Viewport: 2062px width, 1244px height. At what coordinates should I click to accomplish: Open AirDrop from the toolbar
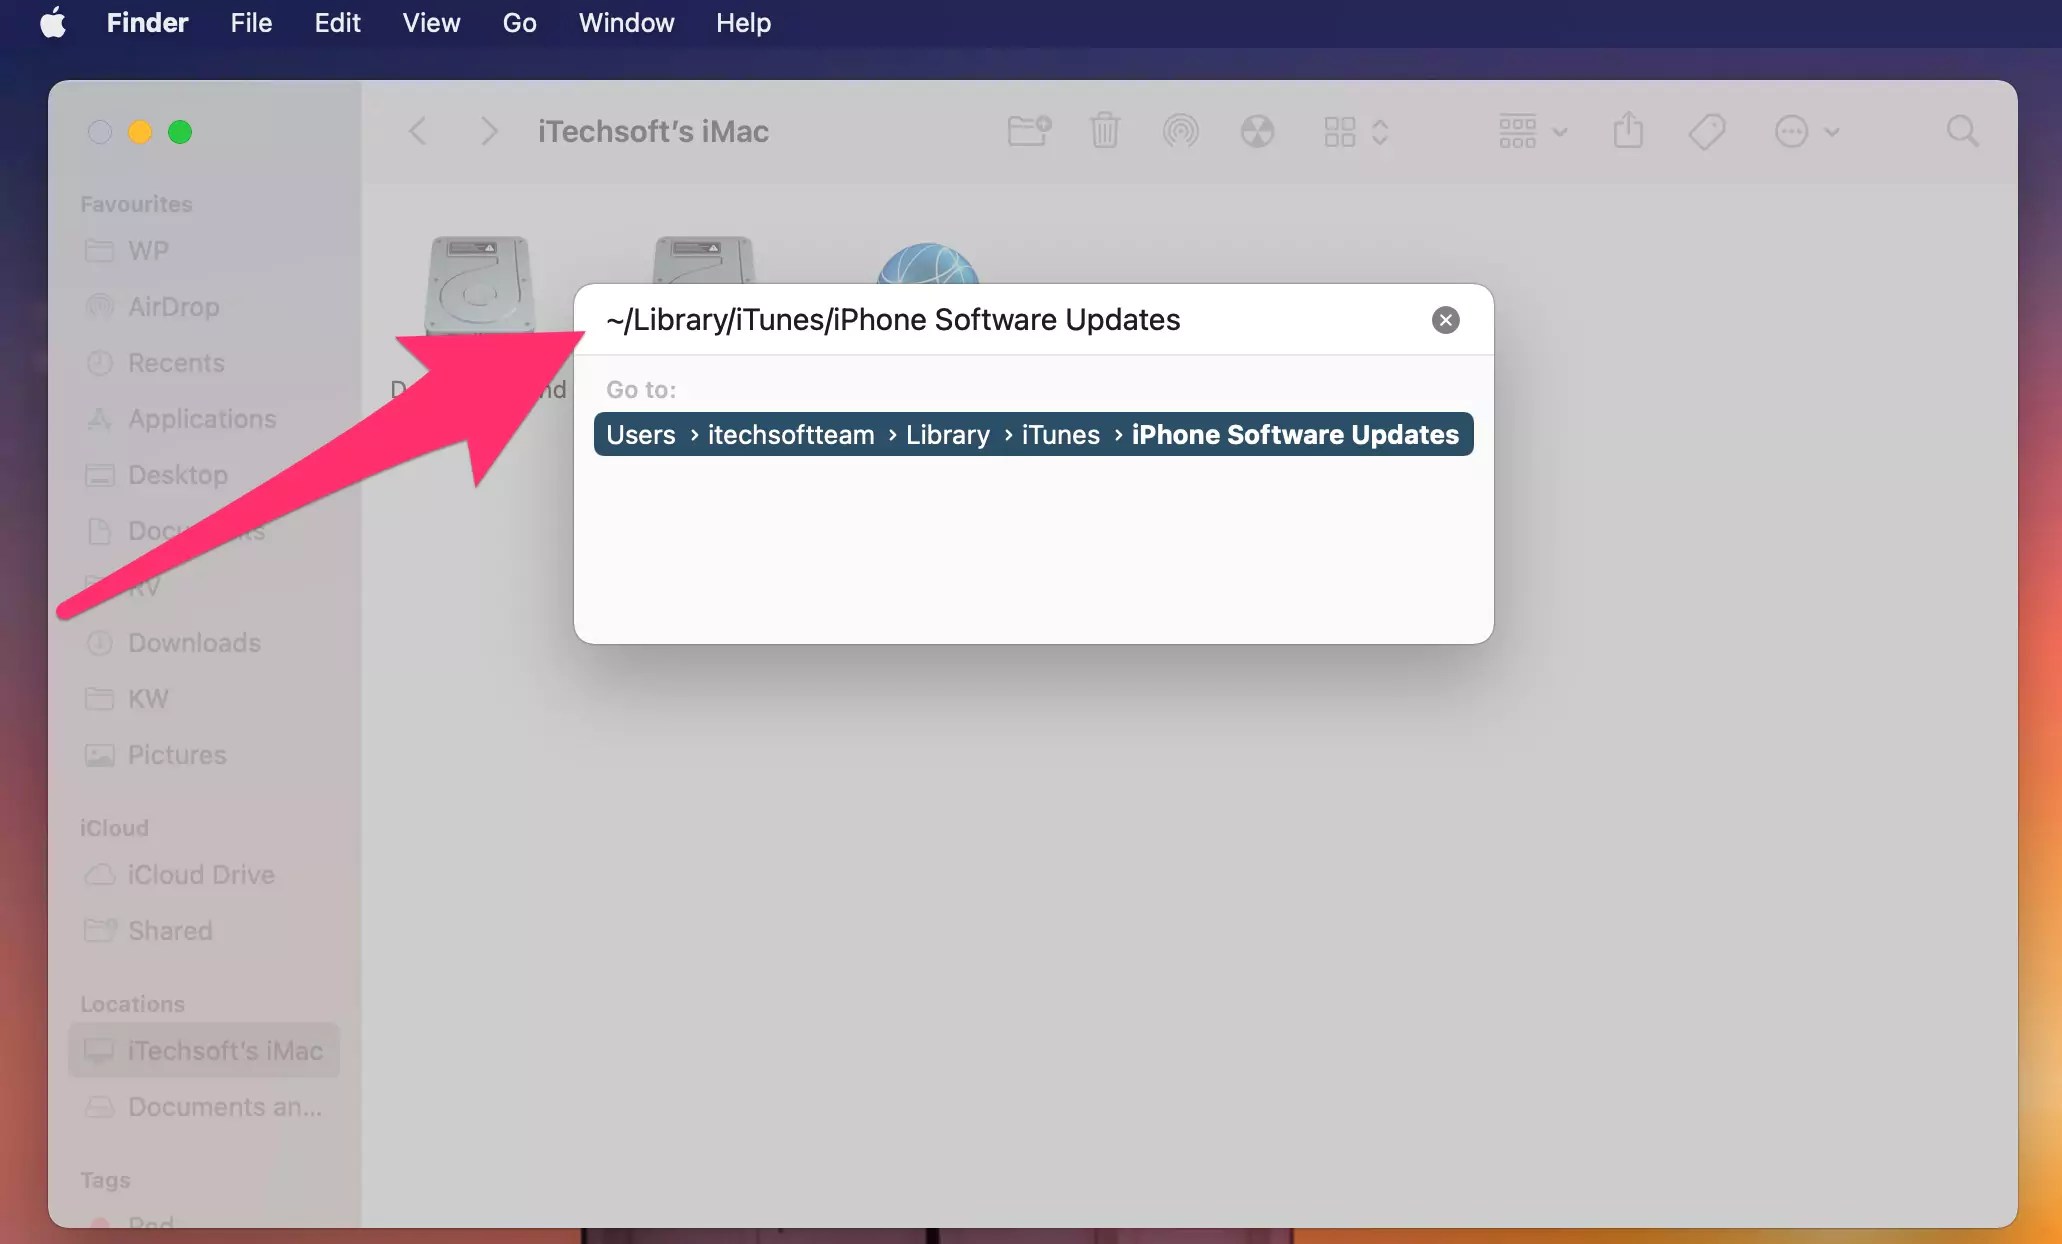pos(1181,130)
